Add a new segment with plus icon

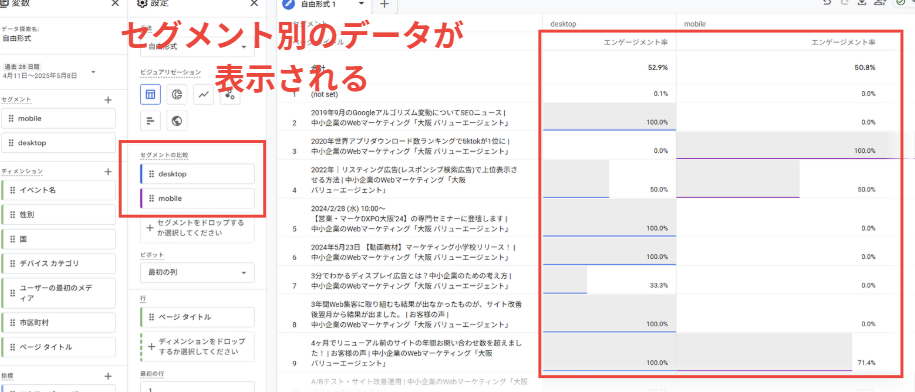[108, 100]
